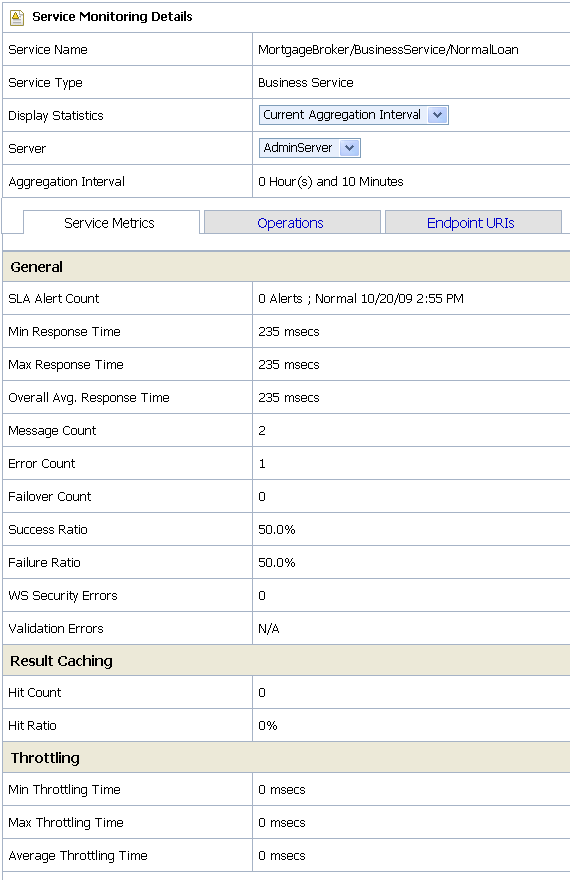Click the SLA Alert Count value
Viewport: 570px width, 880px height.
361,299
